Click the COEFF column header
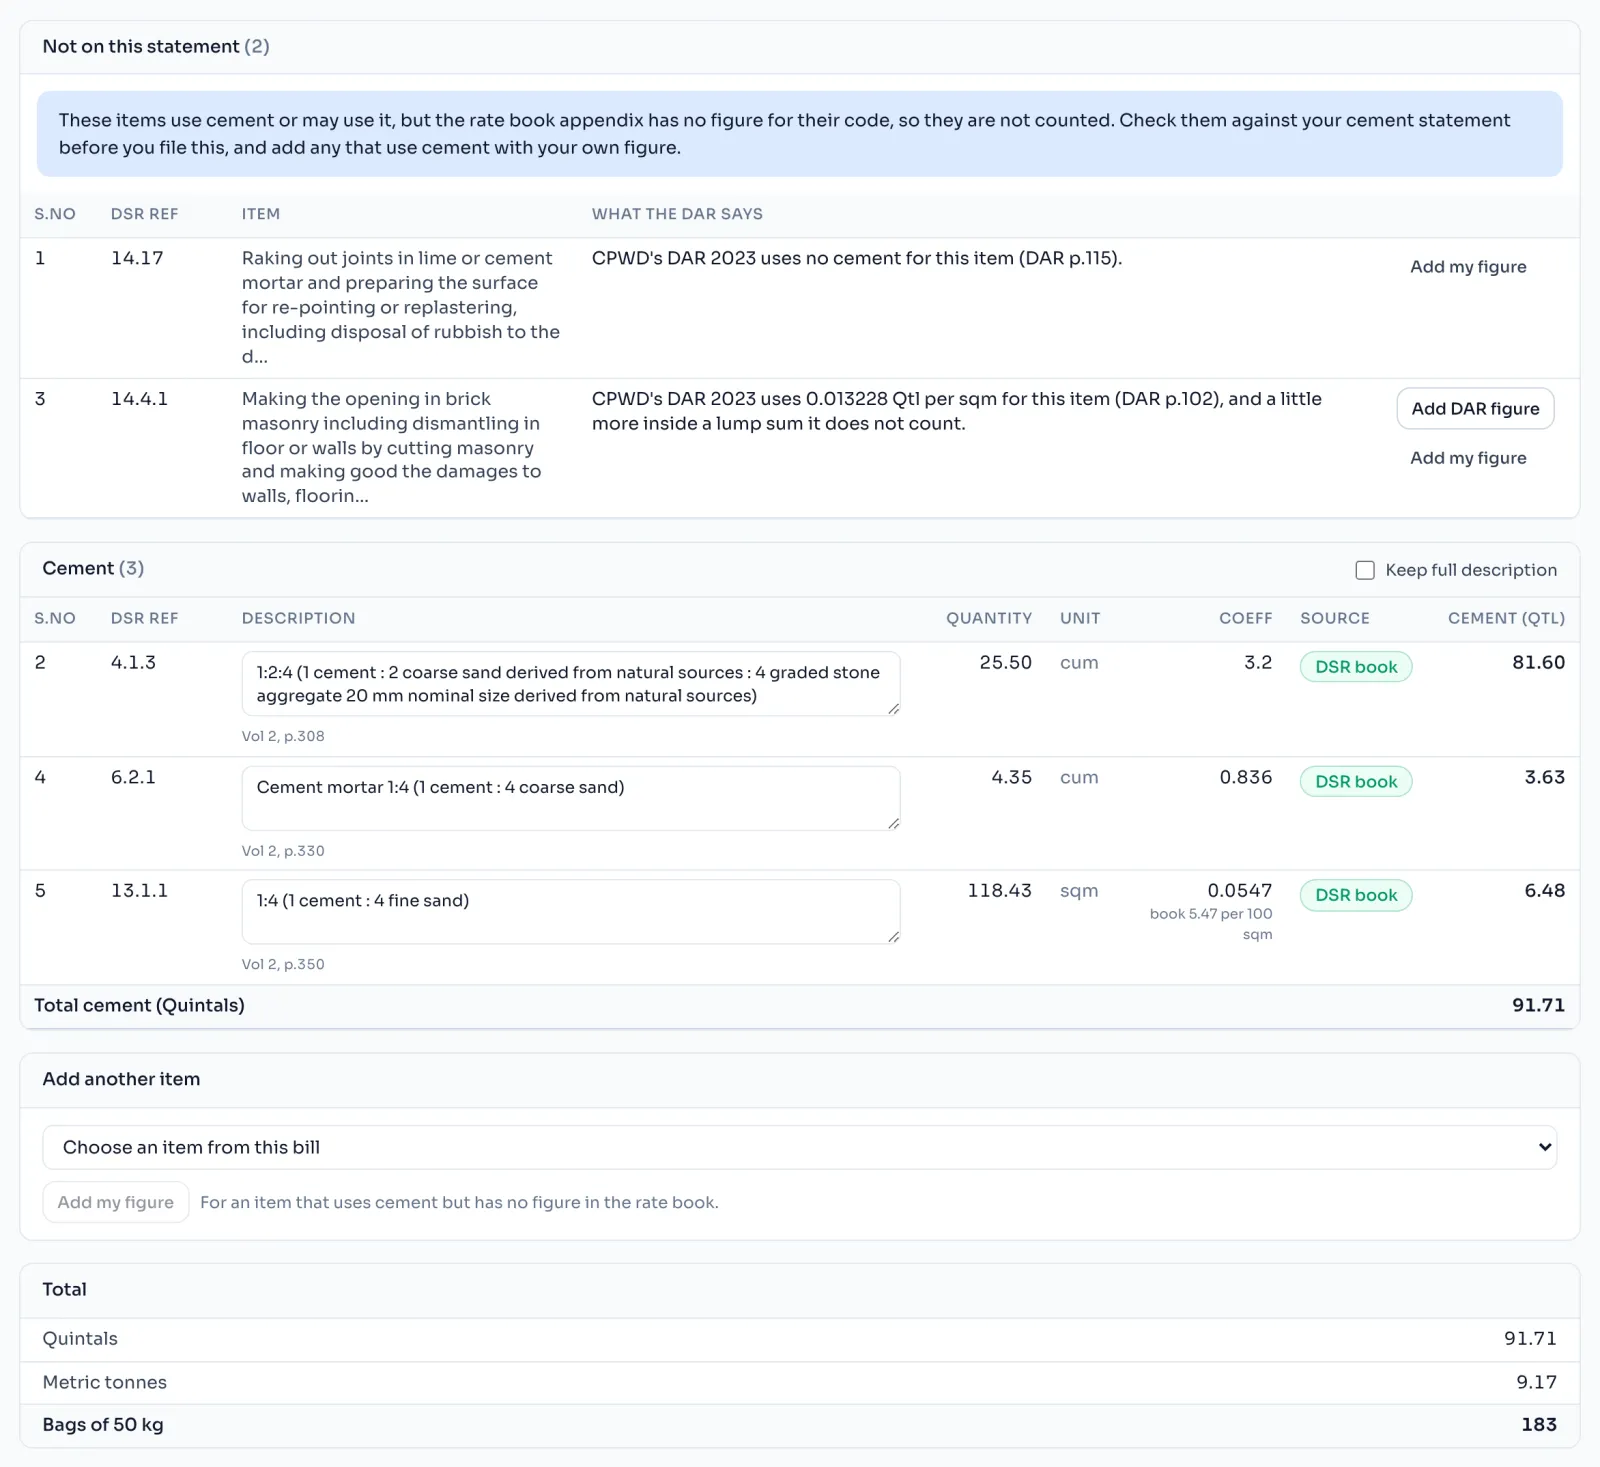 pos(1246,618)
